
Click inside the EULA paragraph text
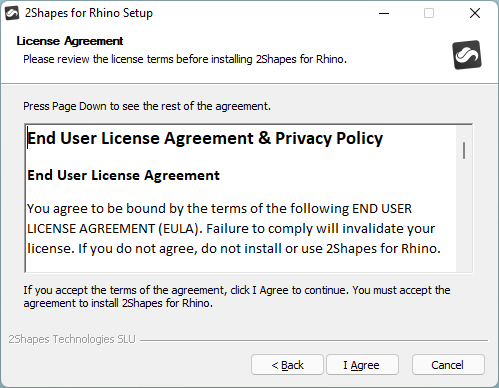[x=234, y=229]
